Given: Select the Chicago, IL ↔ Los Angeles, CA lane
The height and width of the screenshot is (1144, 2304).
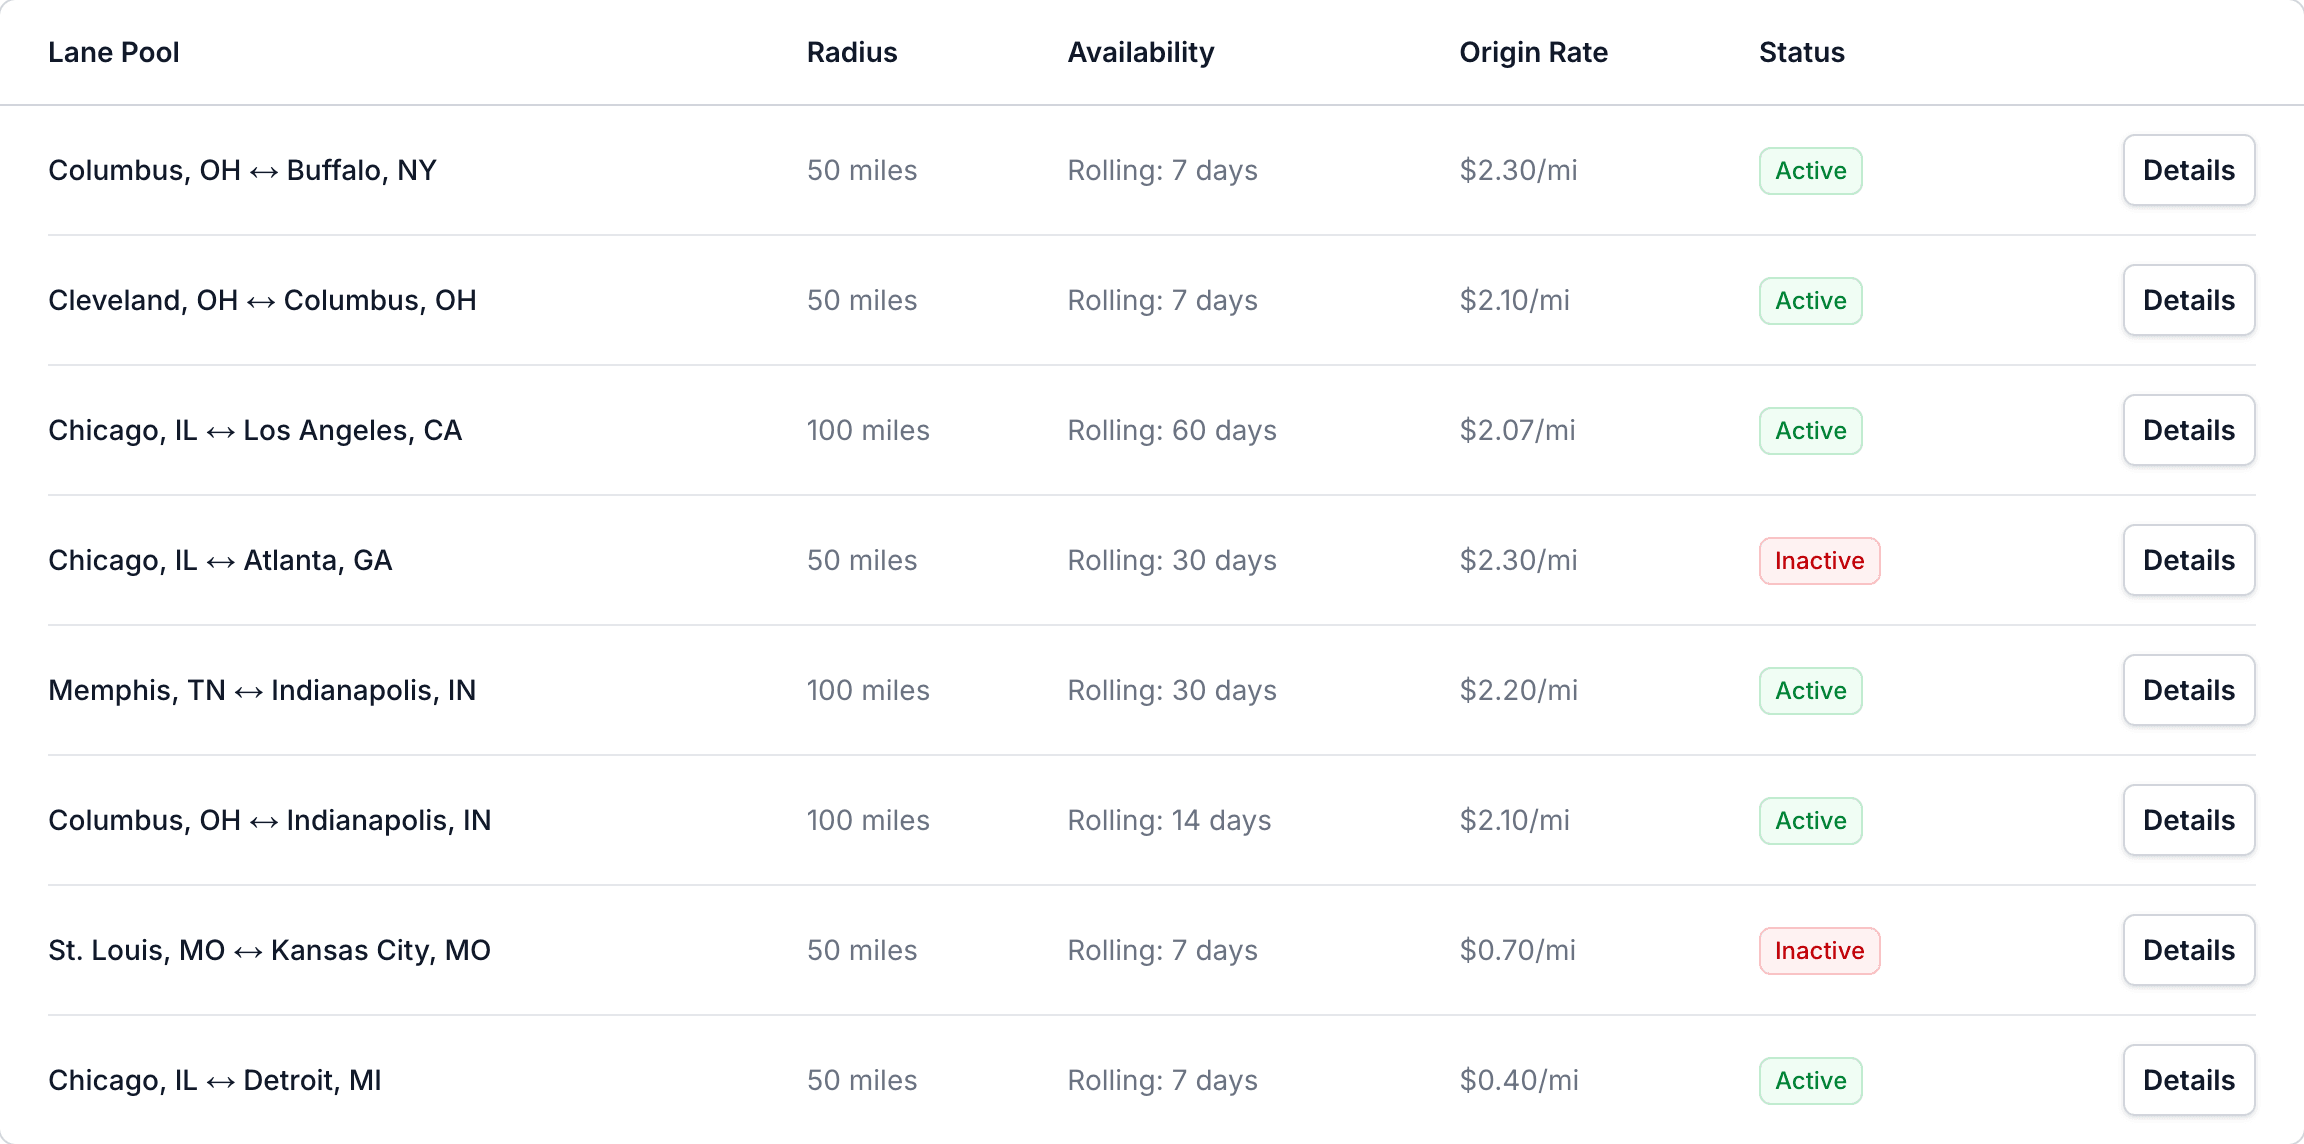Looking at the screenshot, I should pos(255,430).
